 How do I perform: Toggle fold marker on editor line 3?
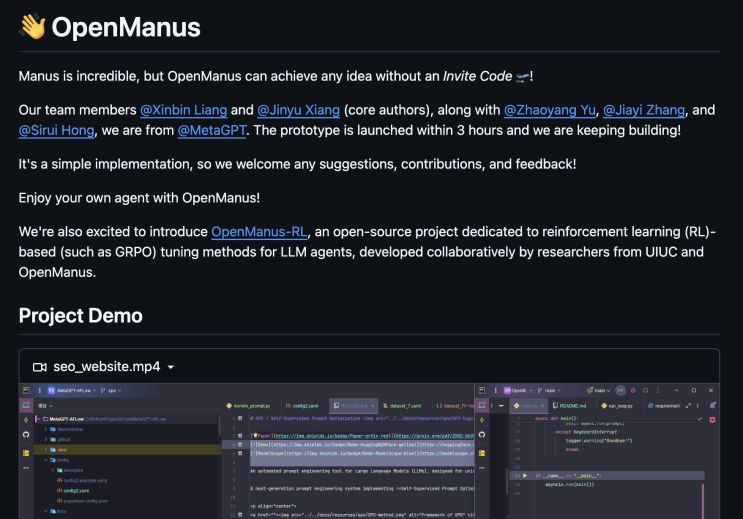point(240,436)
